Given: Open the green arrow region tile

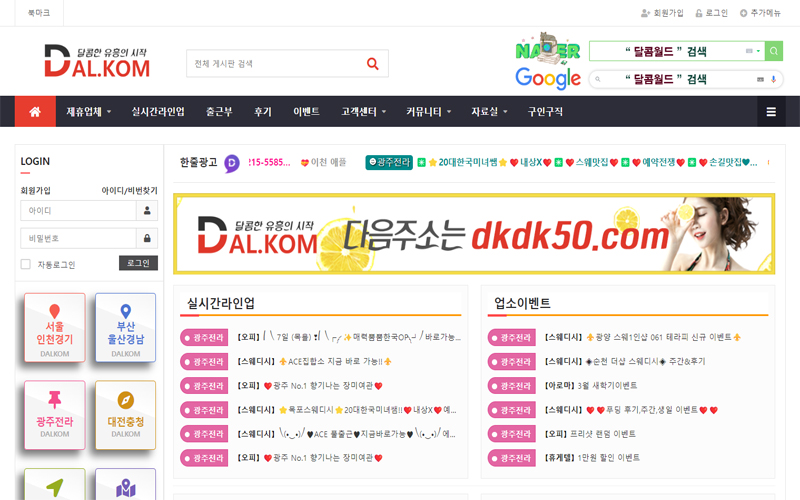Looking at the screenshot, I should (x=55, y=484).
